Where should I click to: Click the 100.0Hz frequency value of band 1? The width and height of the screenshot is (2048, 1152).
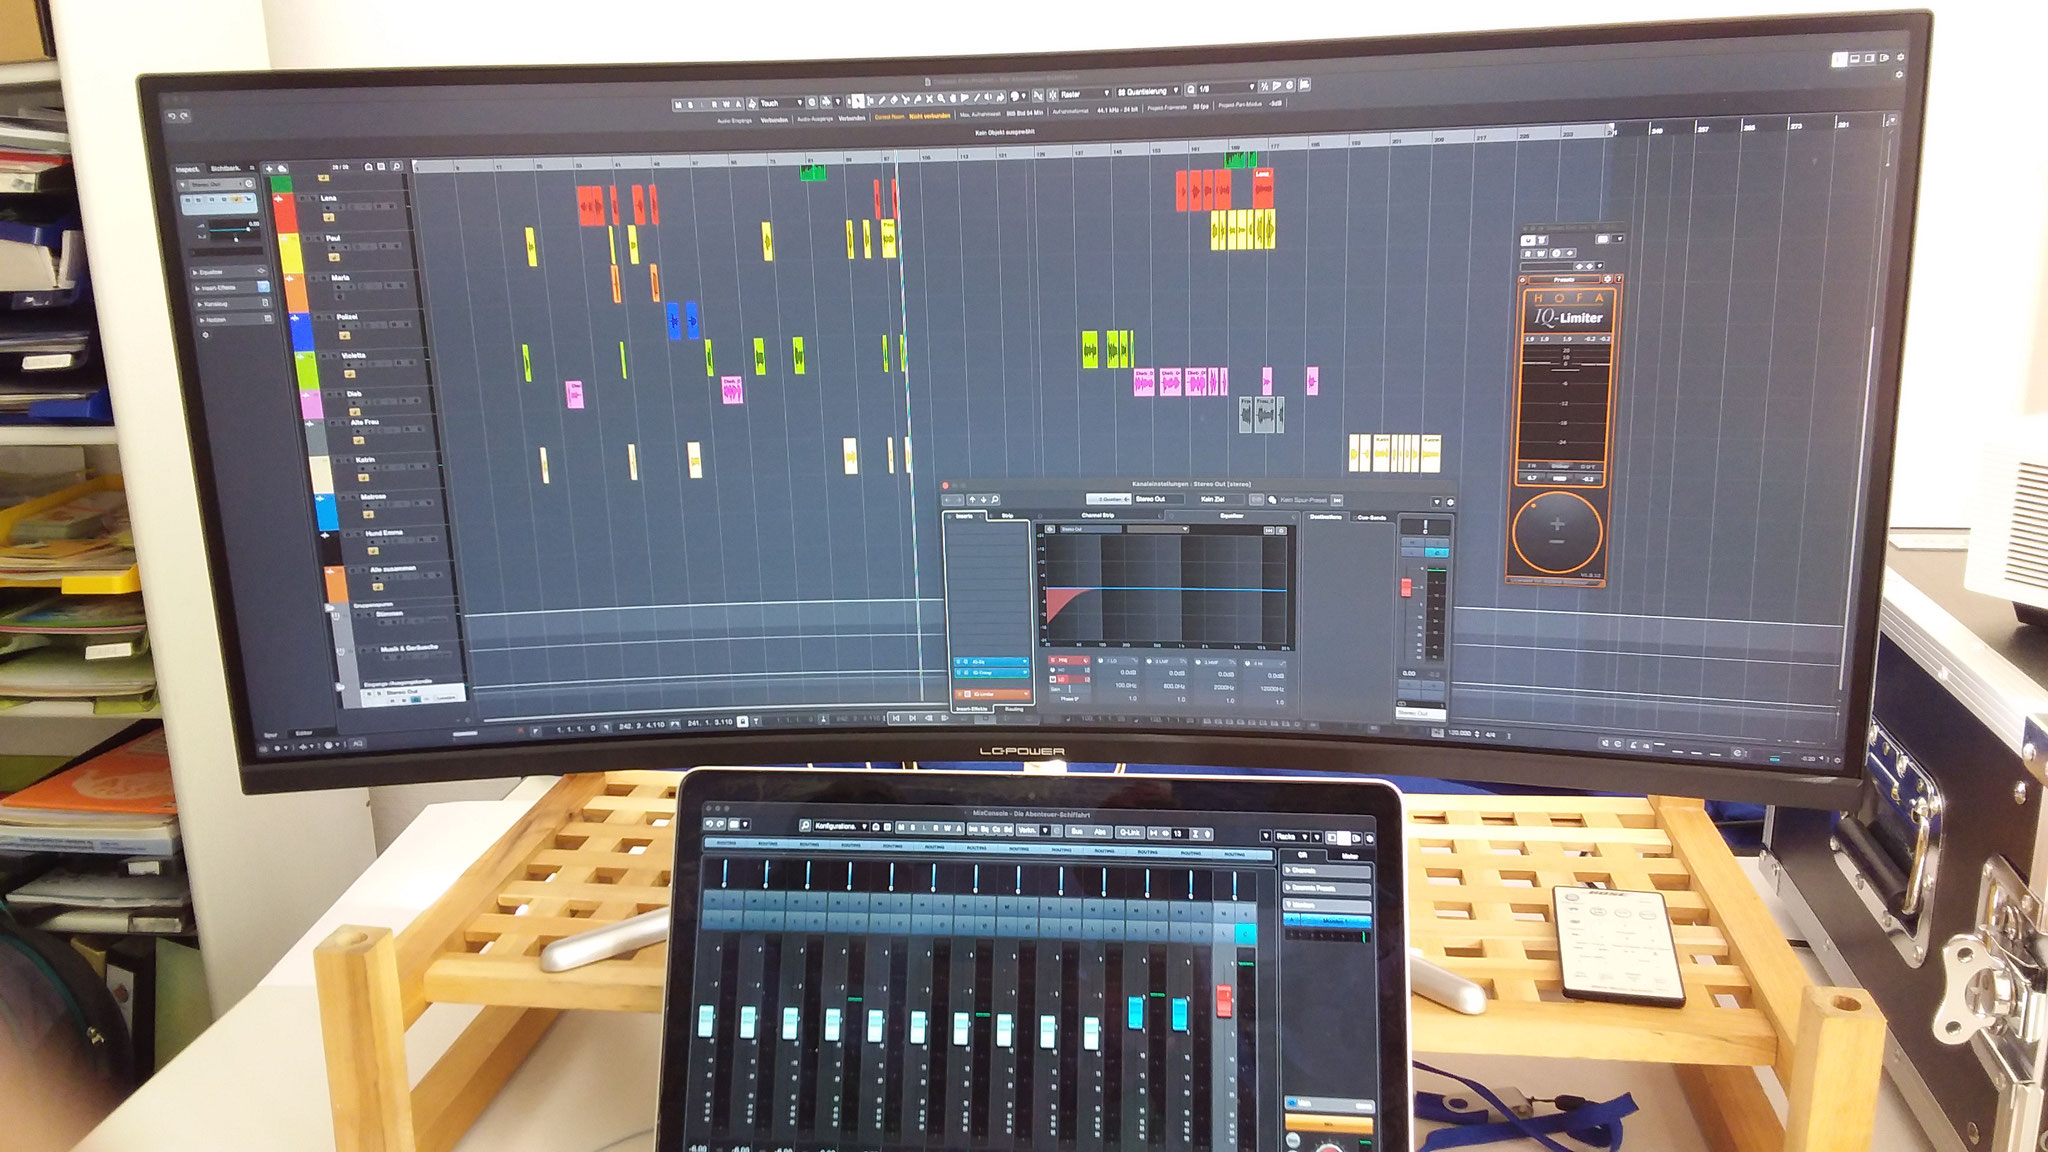[1126, 685]
